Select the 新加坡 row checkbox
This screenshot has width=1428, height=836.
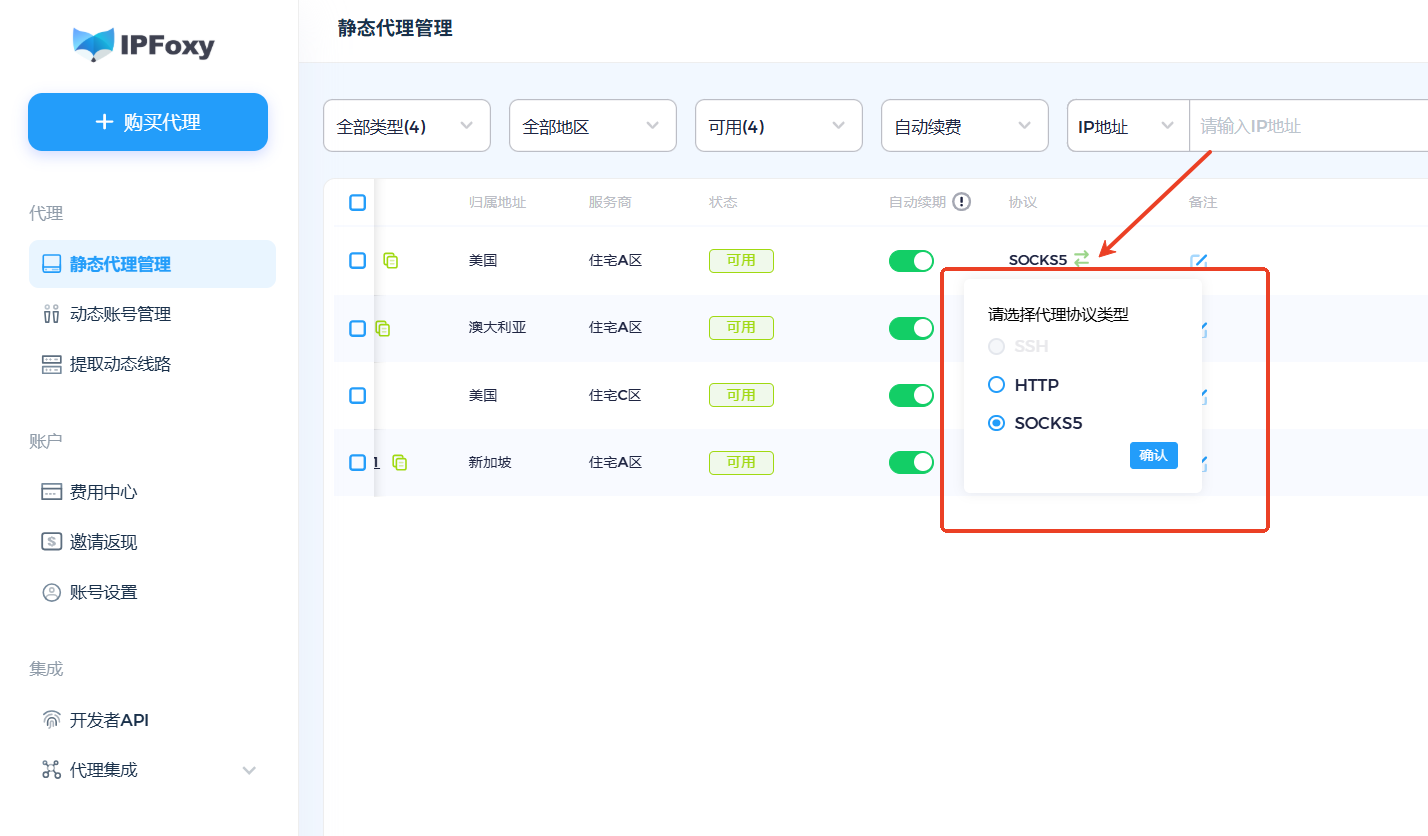[357, 462]
